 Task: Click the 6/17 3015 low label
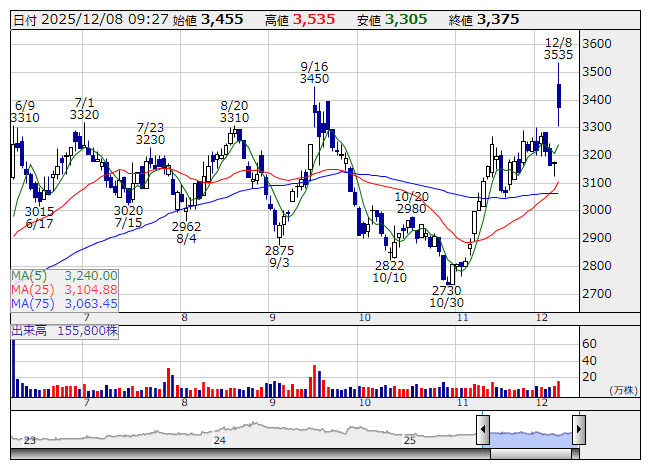pos(39,218)
